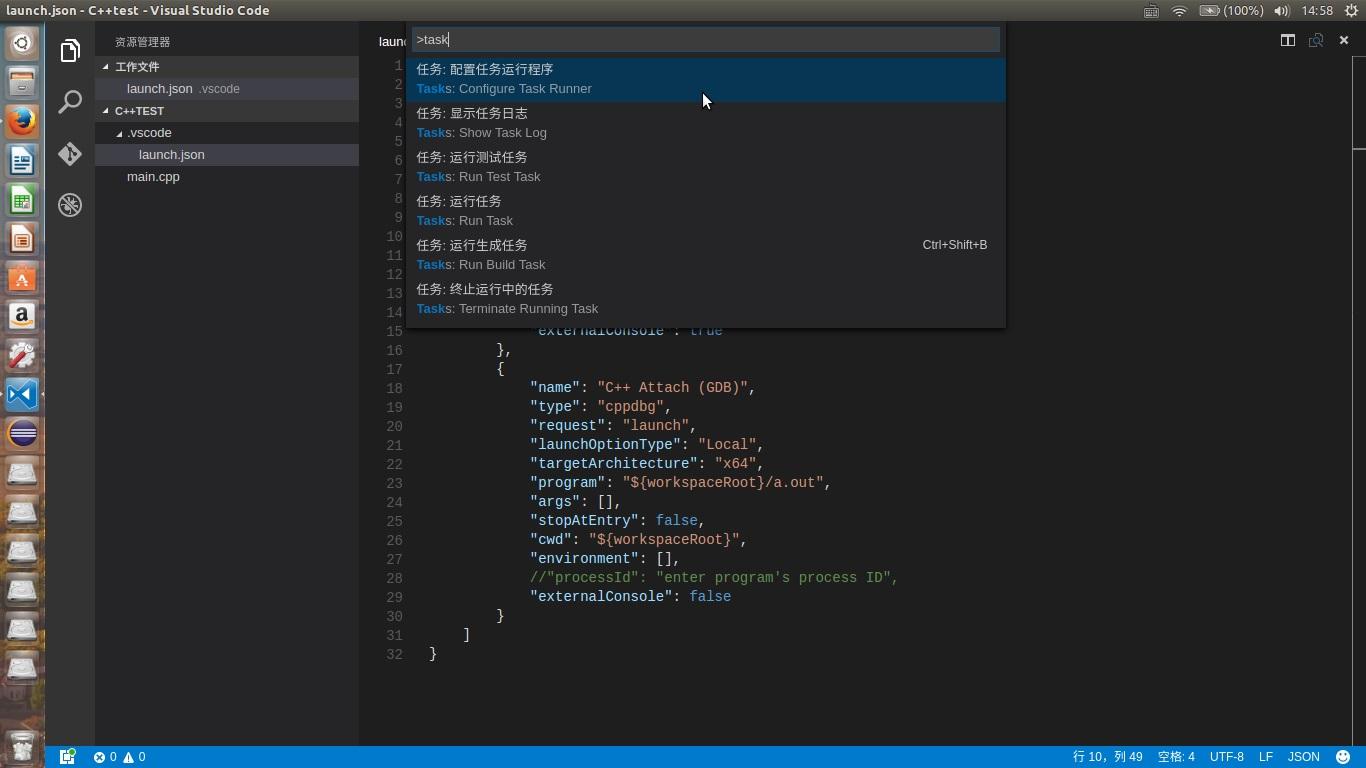
Task: Open the Git source control view
Action: (70, 154)
